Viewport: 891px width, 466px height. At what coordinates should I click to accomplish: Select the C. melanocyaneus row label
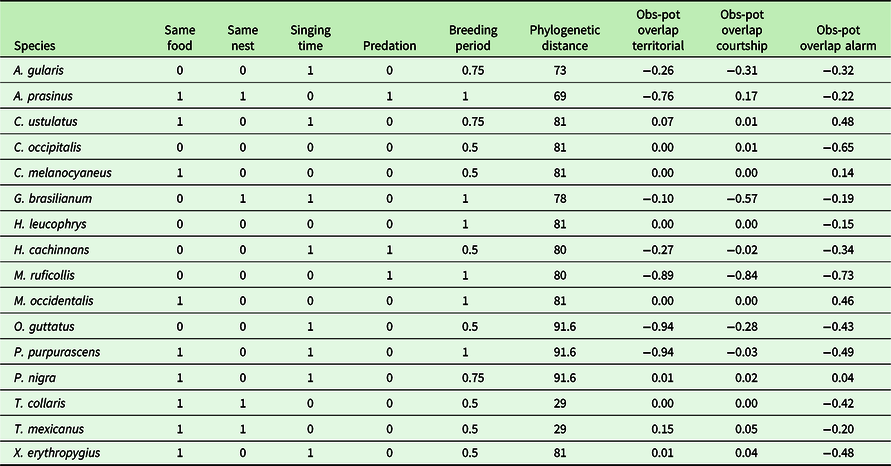[62, 172]
